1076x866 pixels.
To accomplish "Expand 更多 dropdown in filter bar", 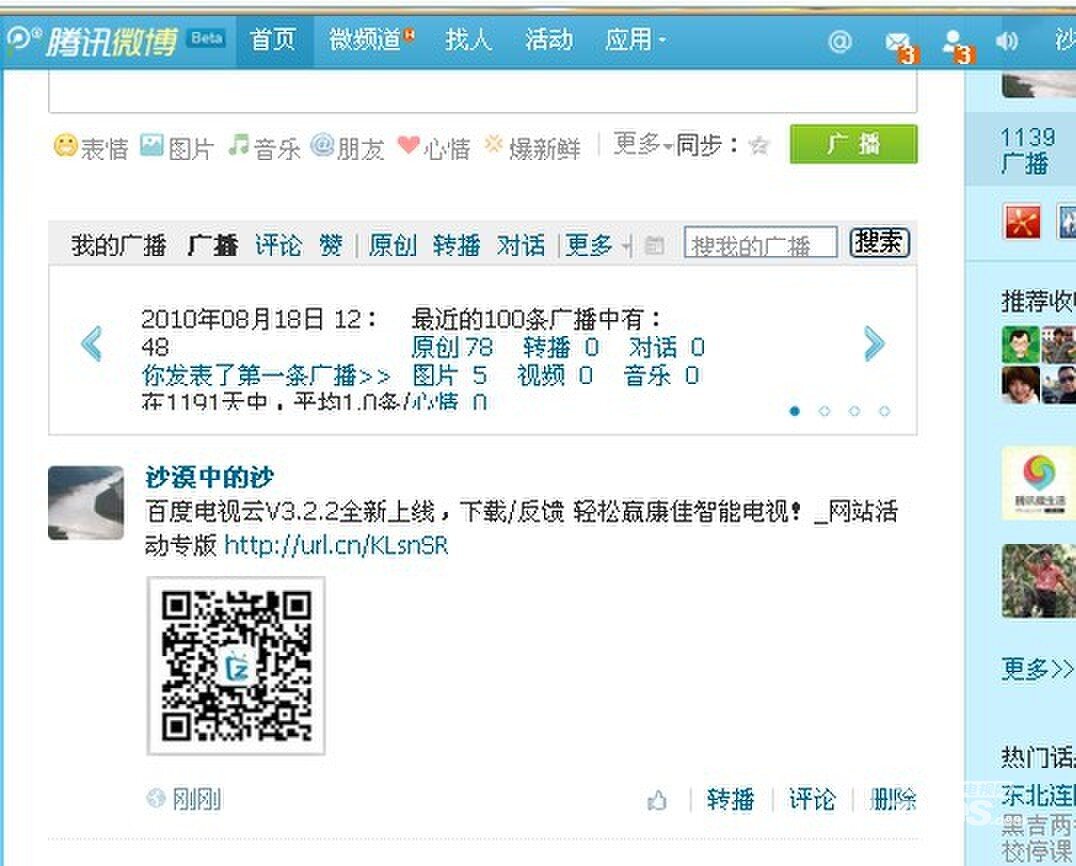I will coord(598,245).
